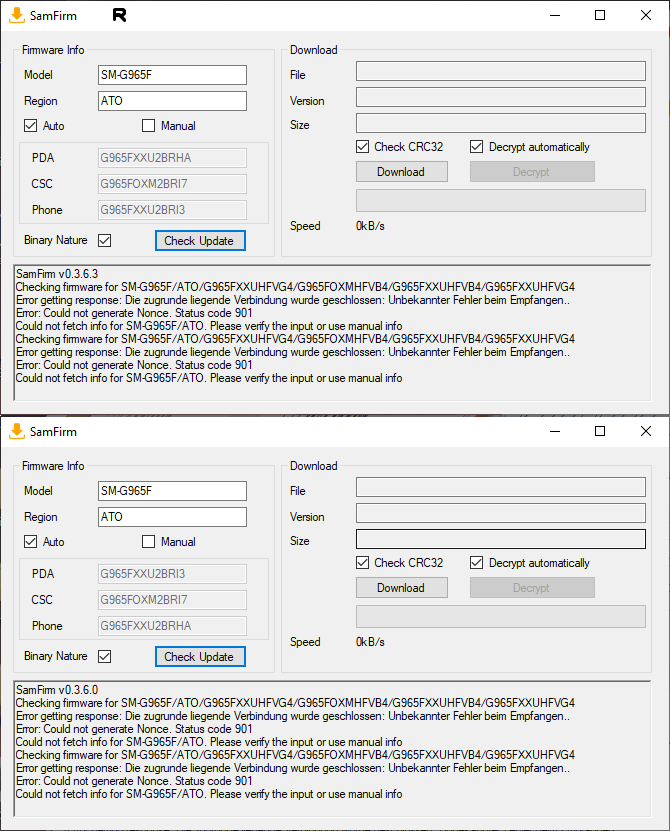Click the R logo in the upper title bar
Viewport: 670px width, 832px height.
[120, 15]
